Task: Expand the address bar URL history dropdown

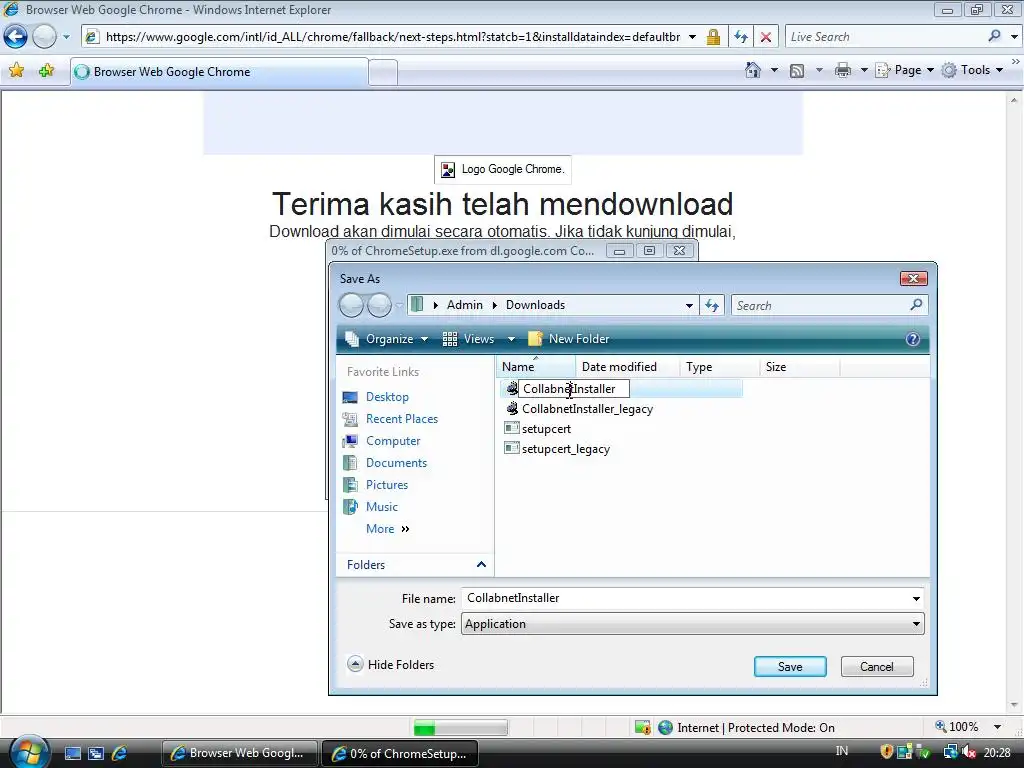Action: pos(692,37)
